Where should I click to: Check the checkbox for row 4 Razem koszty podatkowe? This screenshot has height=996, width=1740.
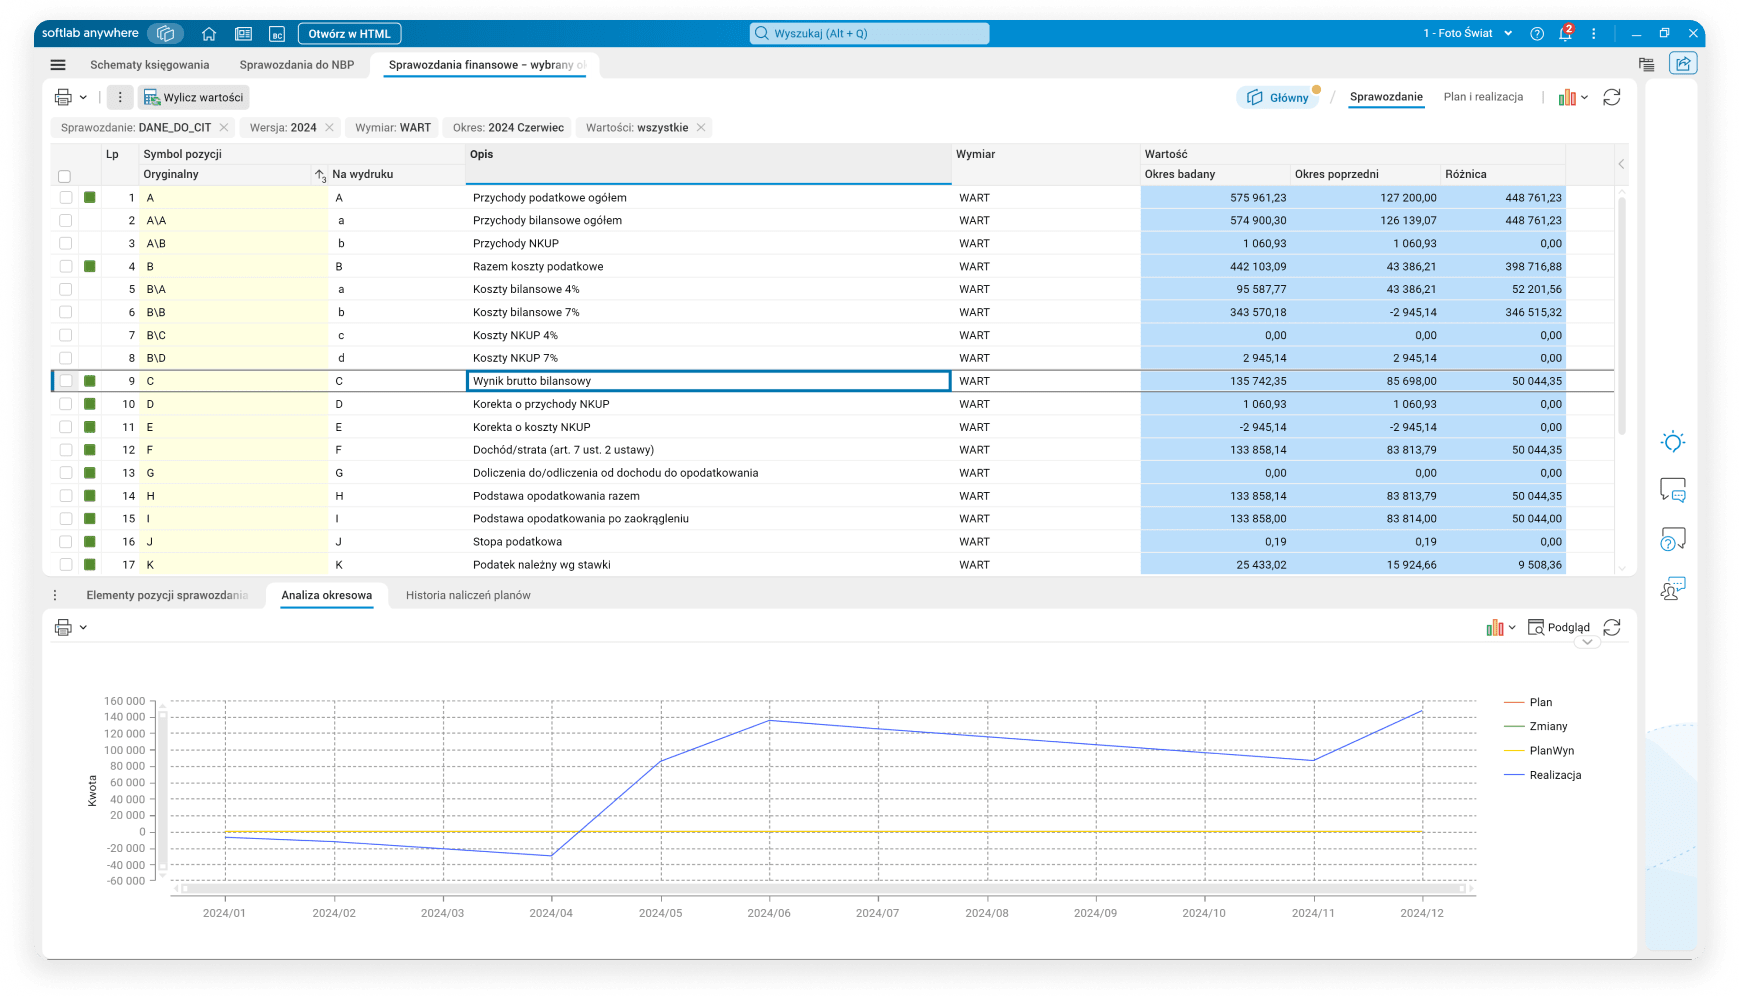click(x=66, y=267)
